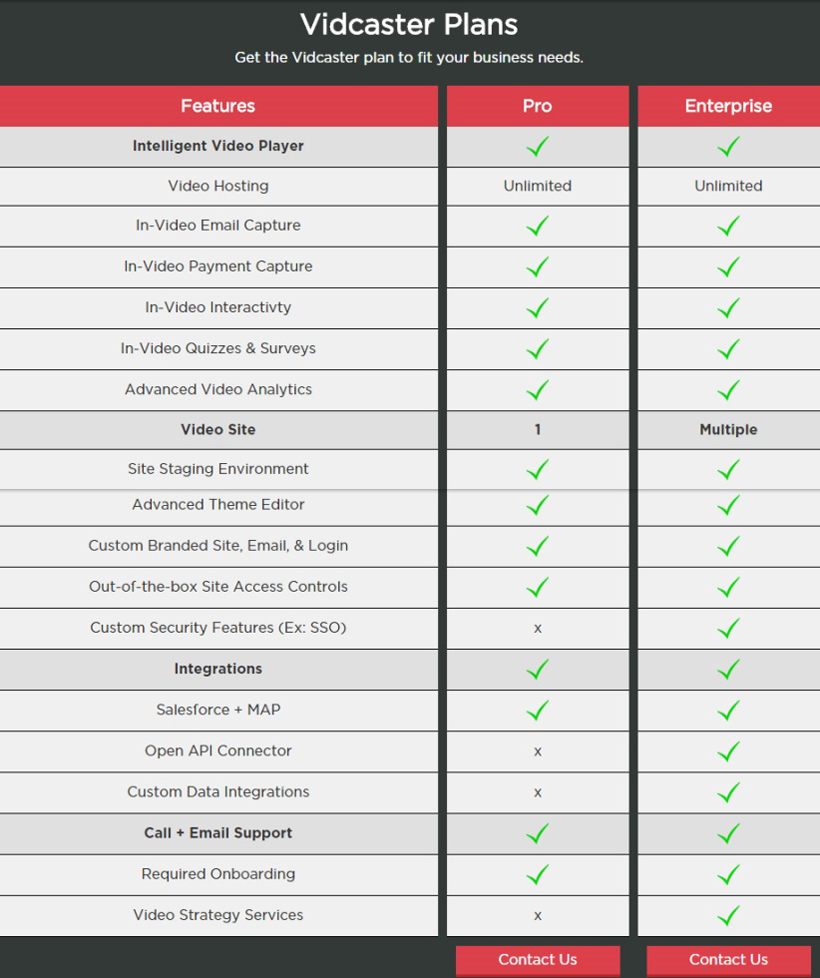Click Pro checkmark for Intelligent Video Player

(538, 147)
